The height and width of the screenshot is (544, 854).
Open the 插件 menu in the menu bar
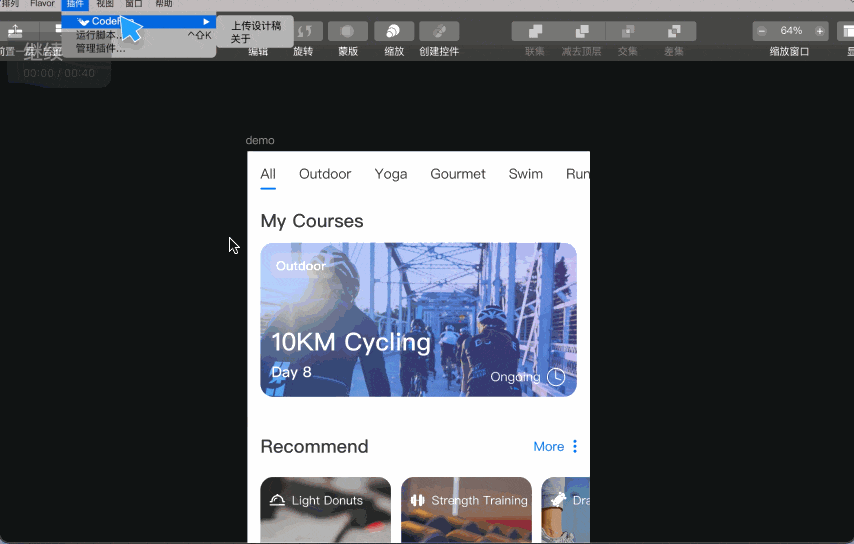click(75, 4)
